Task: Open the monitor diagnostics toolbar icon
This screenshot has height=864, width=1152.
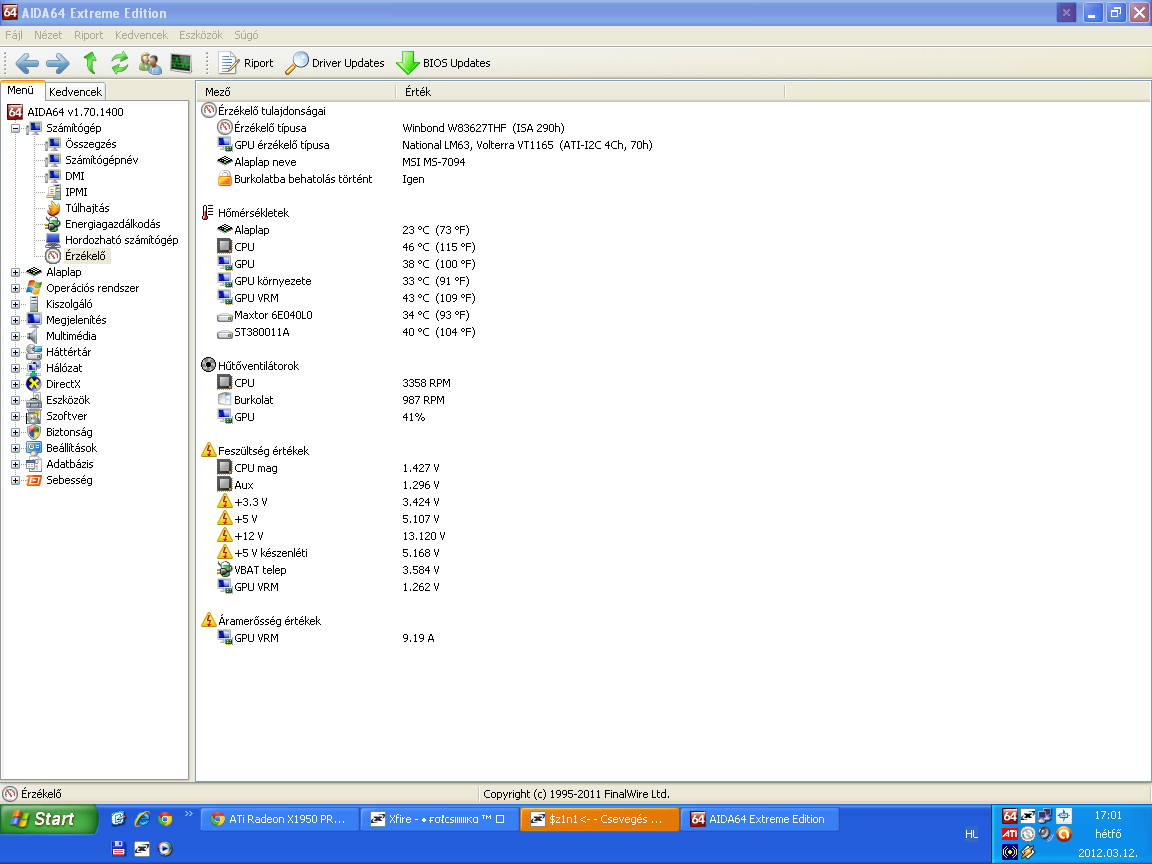Action: click(181, 63)
